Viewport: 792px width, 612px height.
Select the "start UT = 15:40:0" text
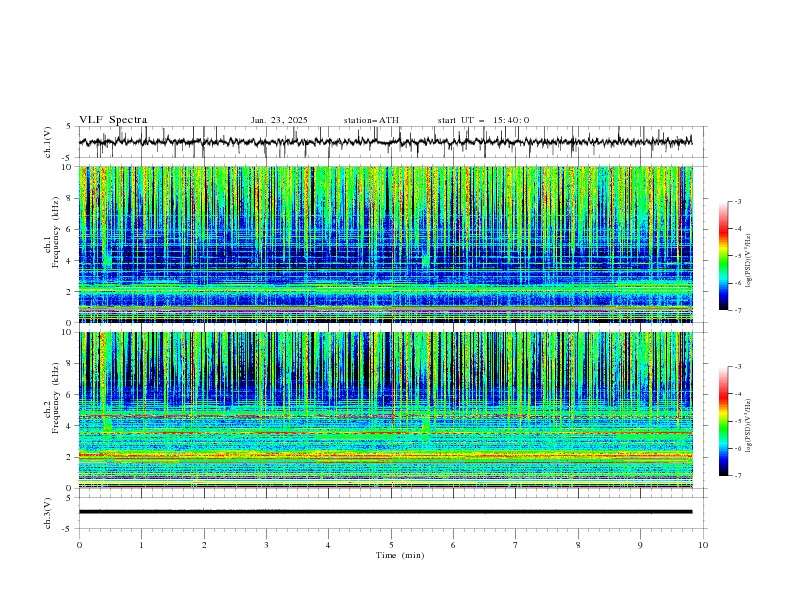click(x=483, y=120)
